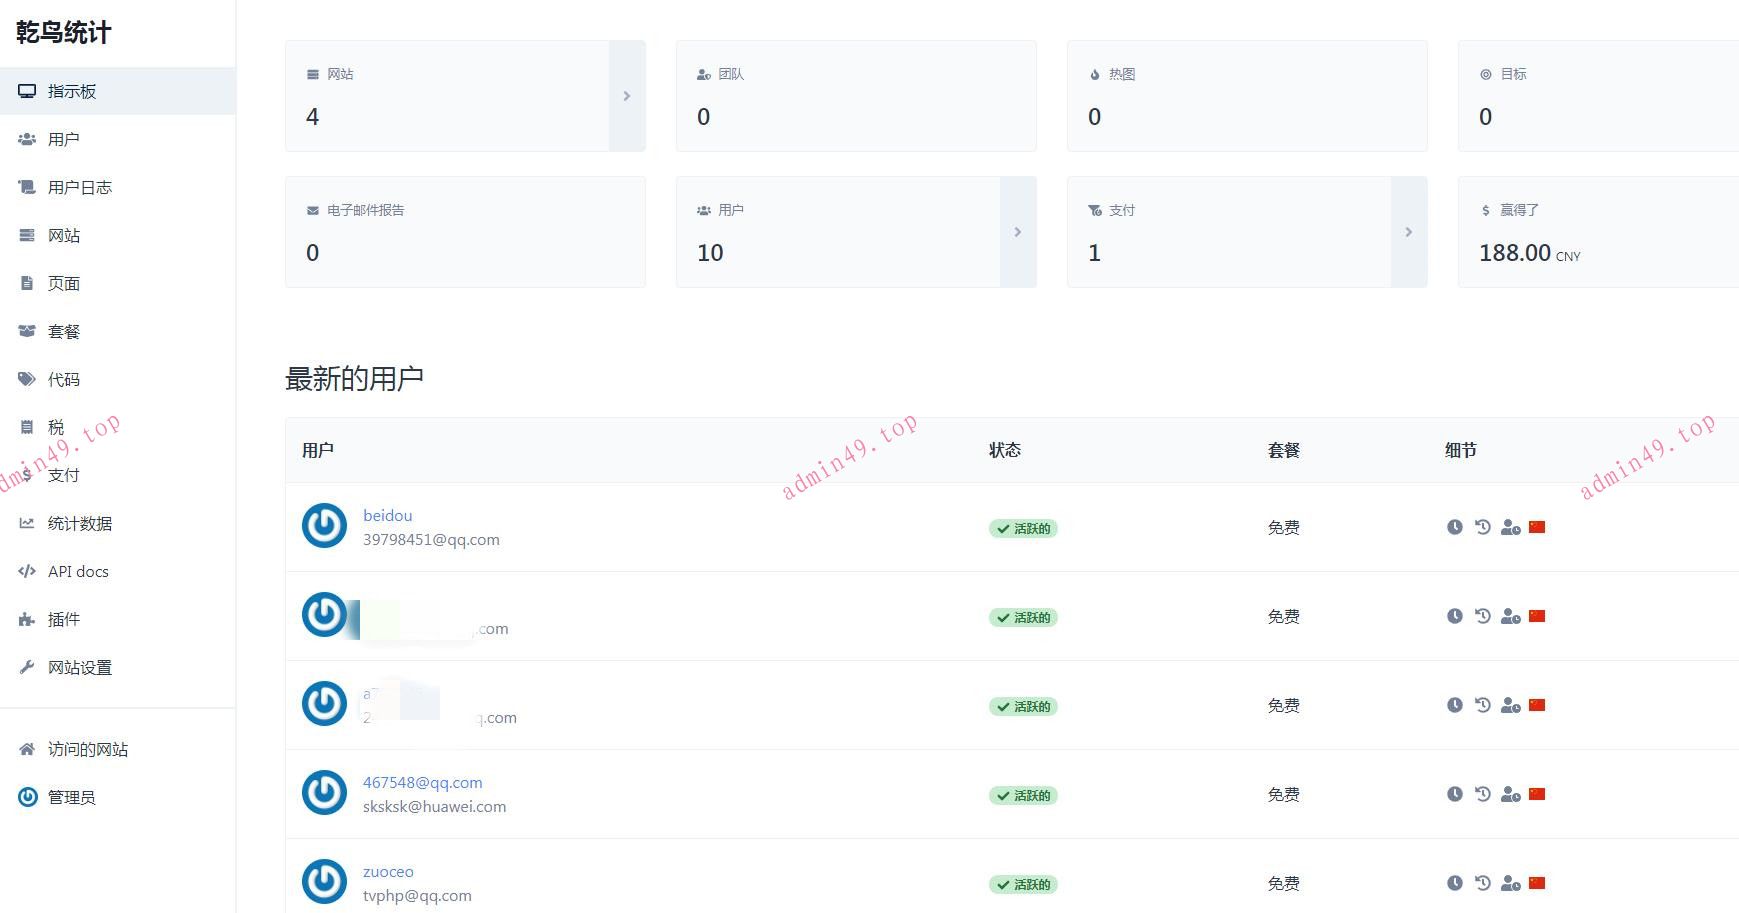Click beidou's user avatar icon
Image resolution: width=1739 pixels, height=913 pixels.
pyautogui.click(x=324, y=526)
